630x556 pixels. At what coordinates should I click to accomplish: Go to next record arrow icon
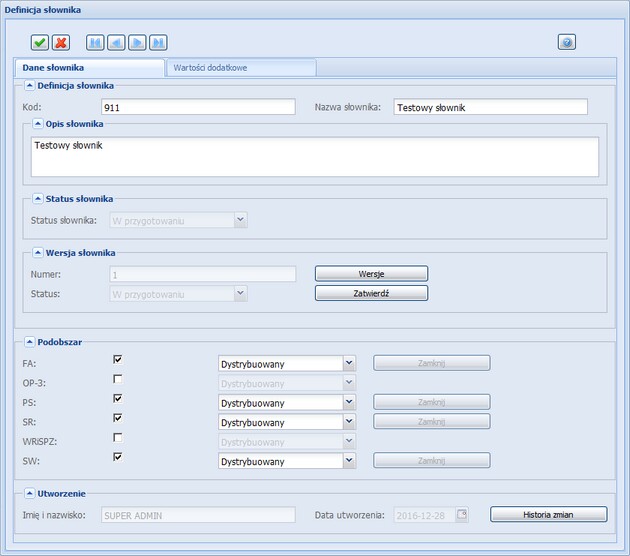pos(137,42)
